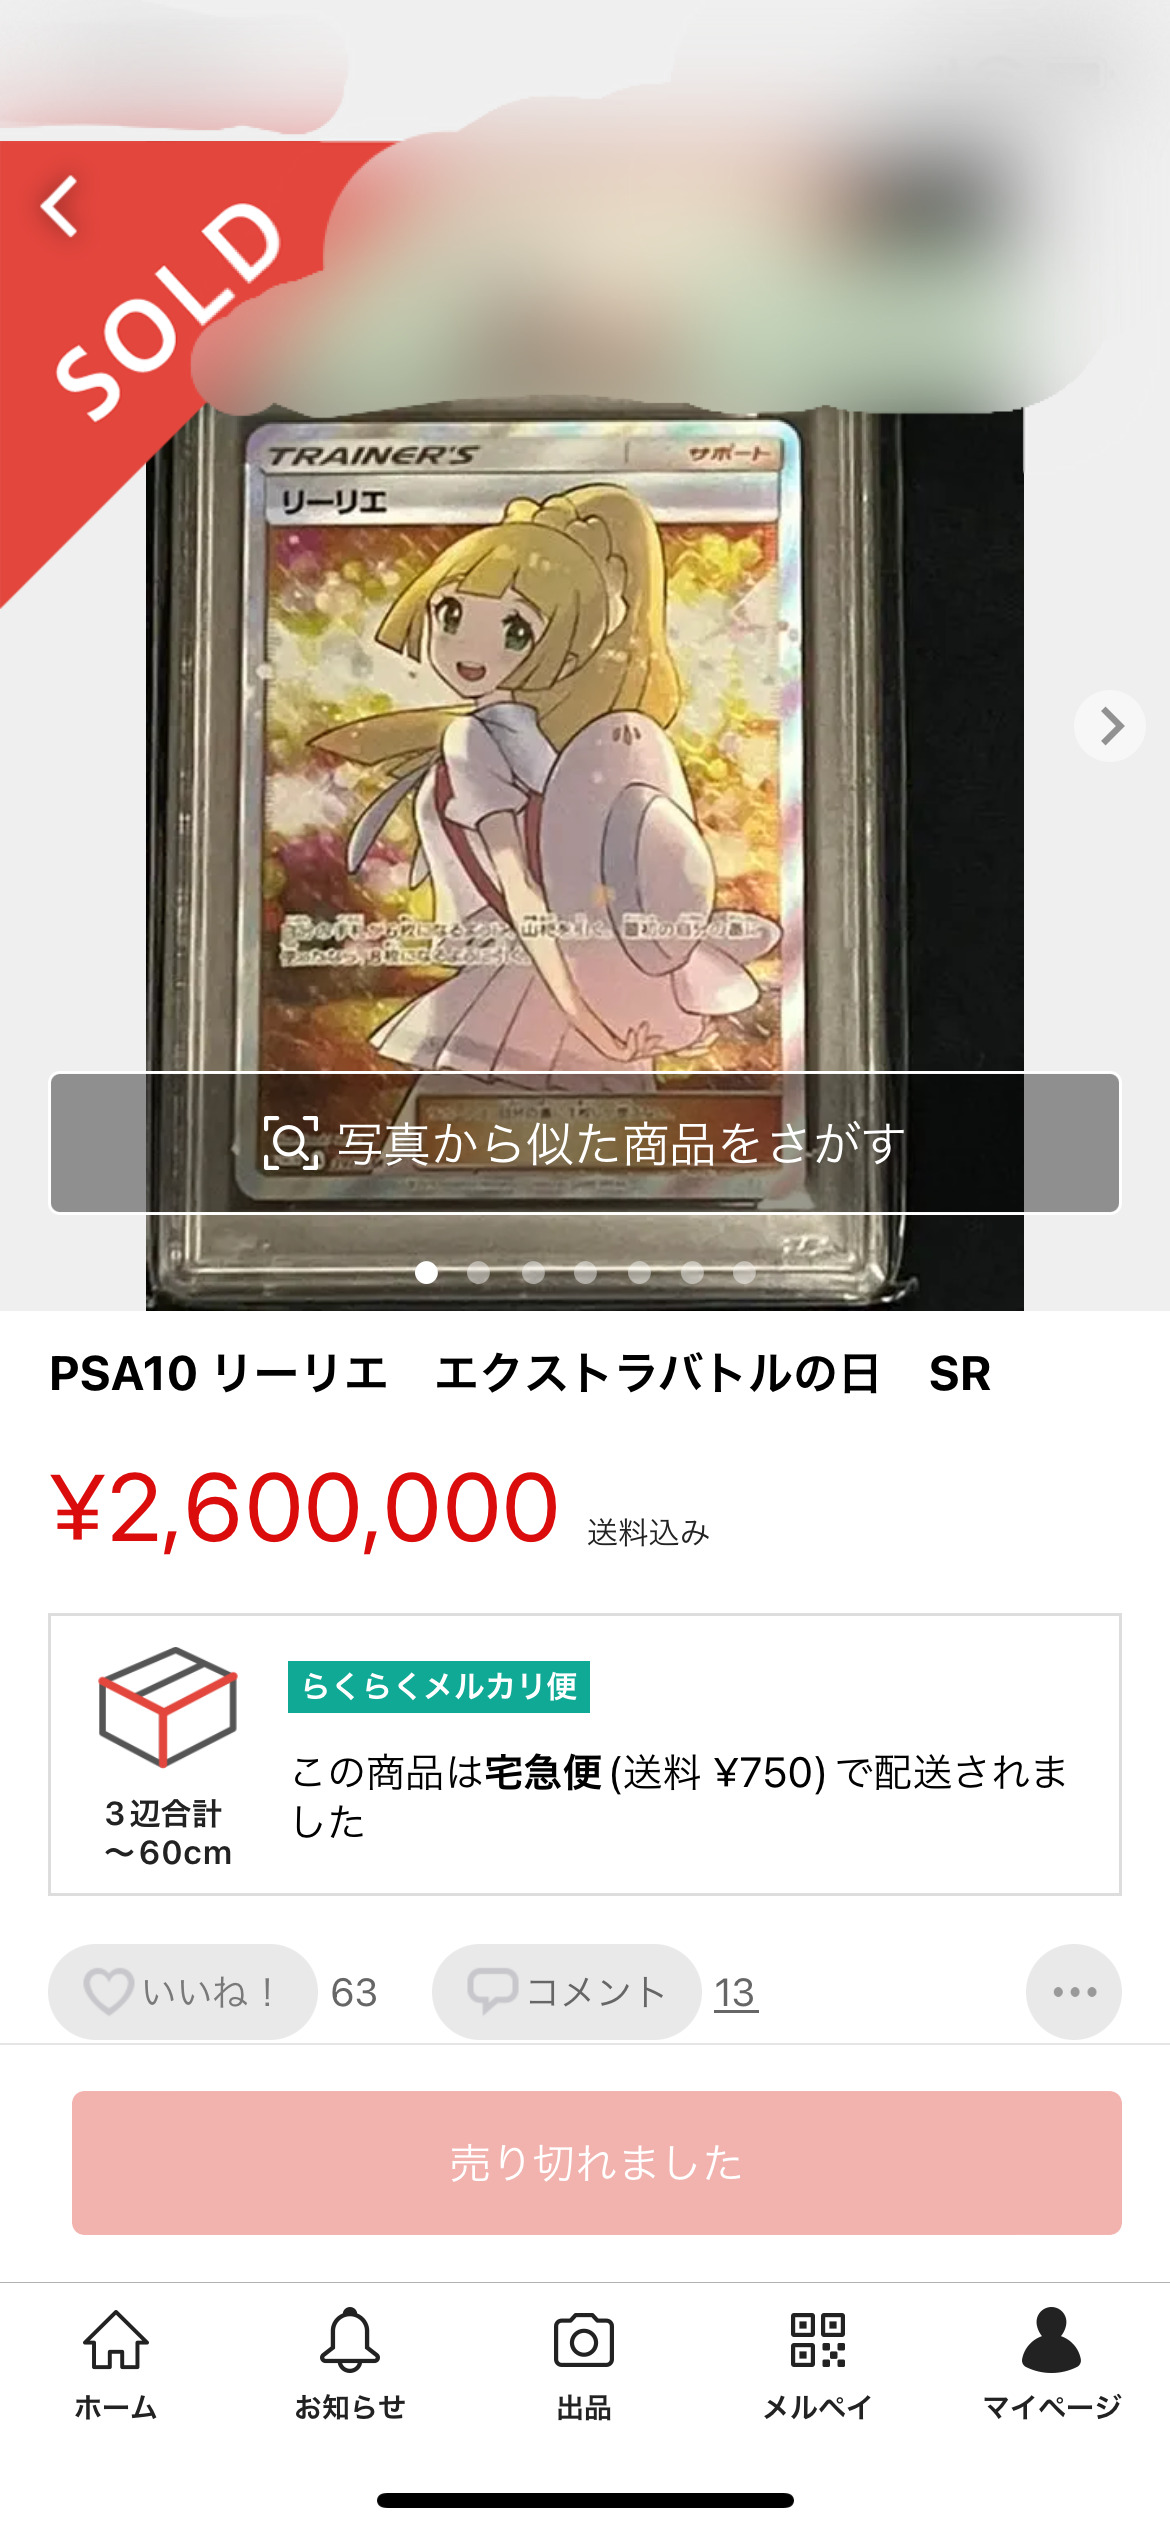Tap the らくらくメルカリ便 shipping label
Image resolution: width=1170 pixels, height=2532 pixels.
439,1687
